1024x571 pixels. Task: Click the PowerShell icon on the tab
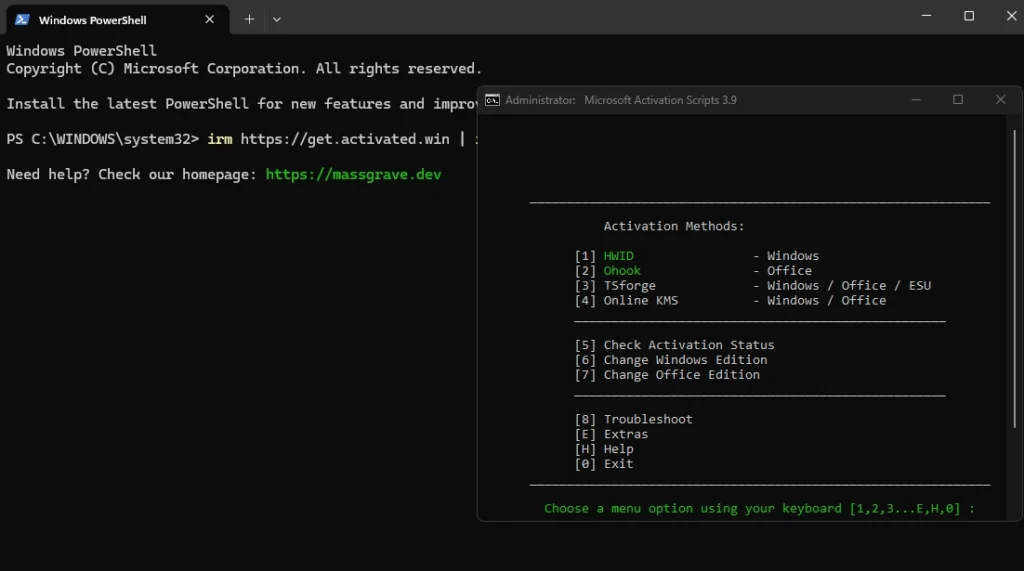[x=22, y=20]
